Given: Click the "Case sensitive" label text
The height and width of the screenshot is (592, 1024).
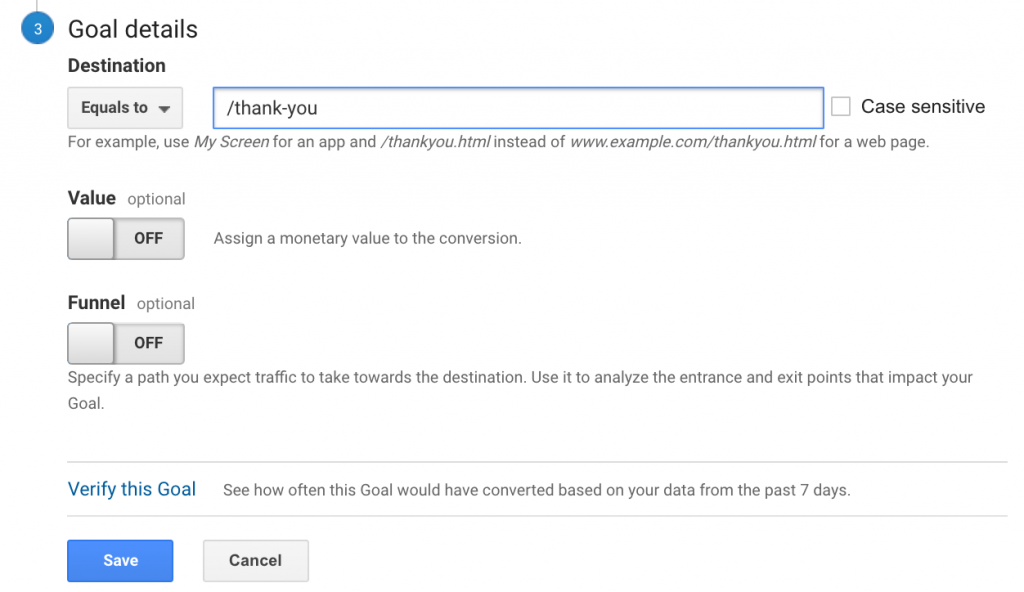Looking at the screenshot, I should (x=922, y=107).
